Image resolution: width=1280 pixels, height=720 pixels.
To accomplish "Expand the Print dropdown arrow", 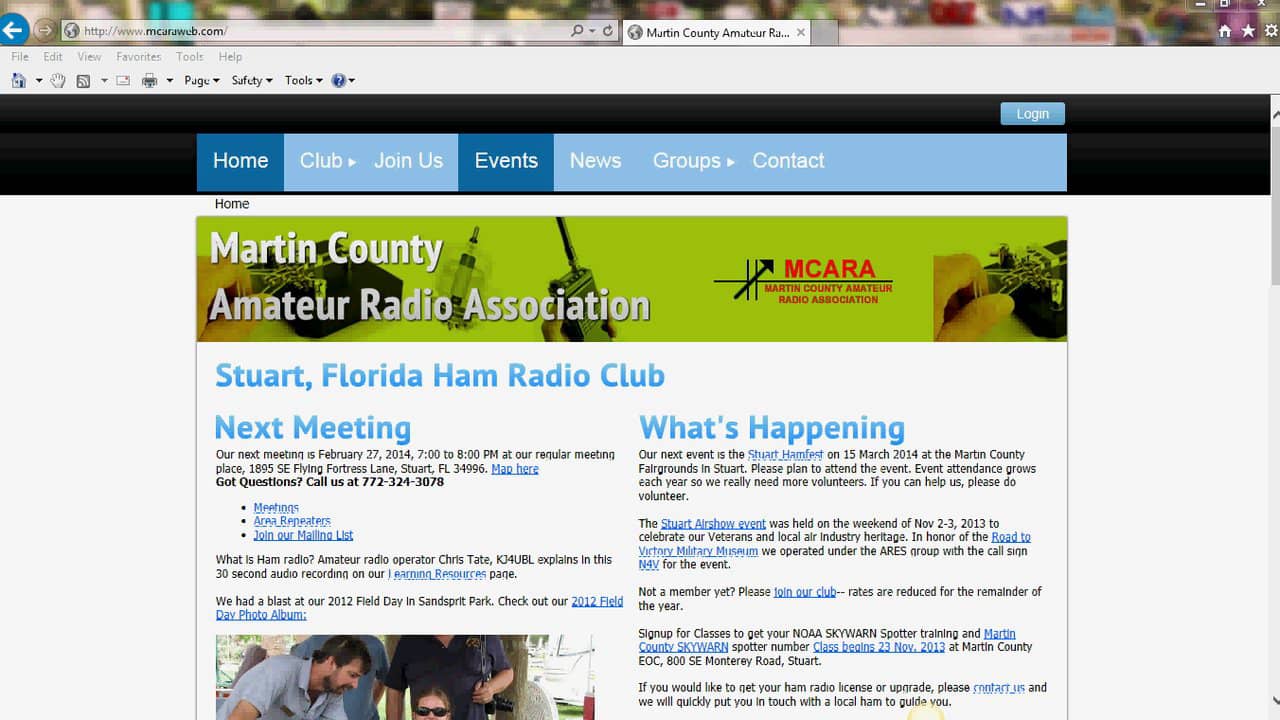I will (x=169, y=81).
